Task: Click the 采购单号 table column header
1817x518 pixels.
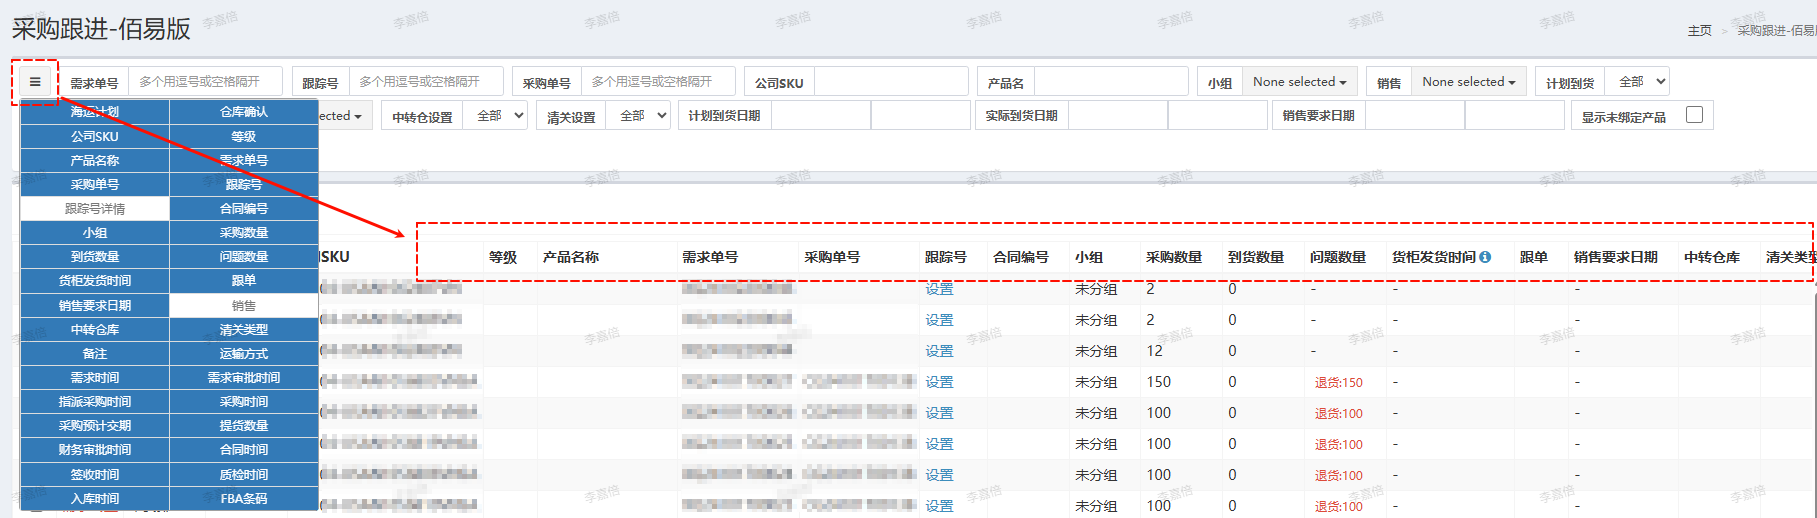Action: click(832, 257)
